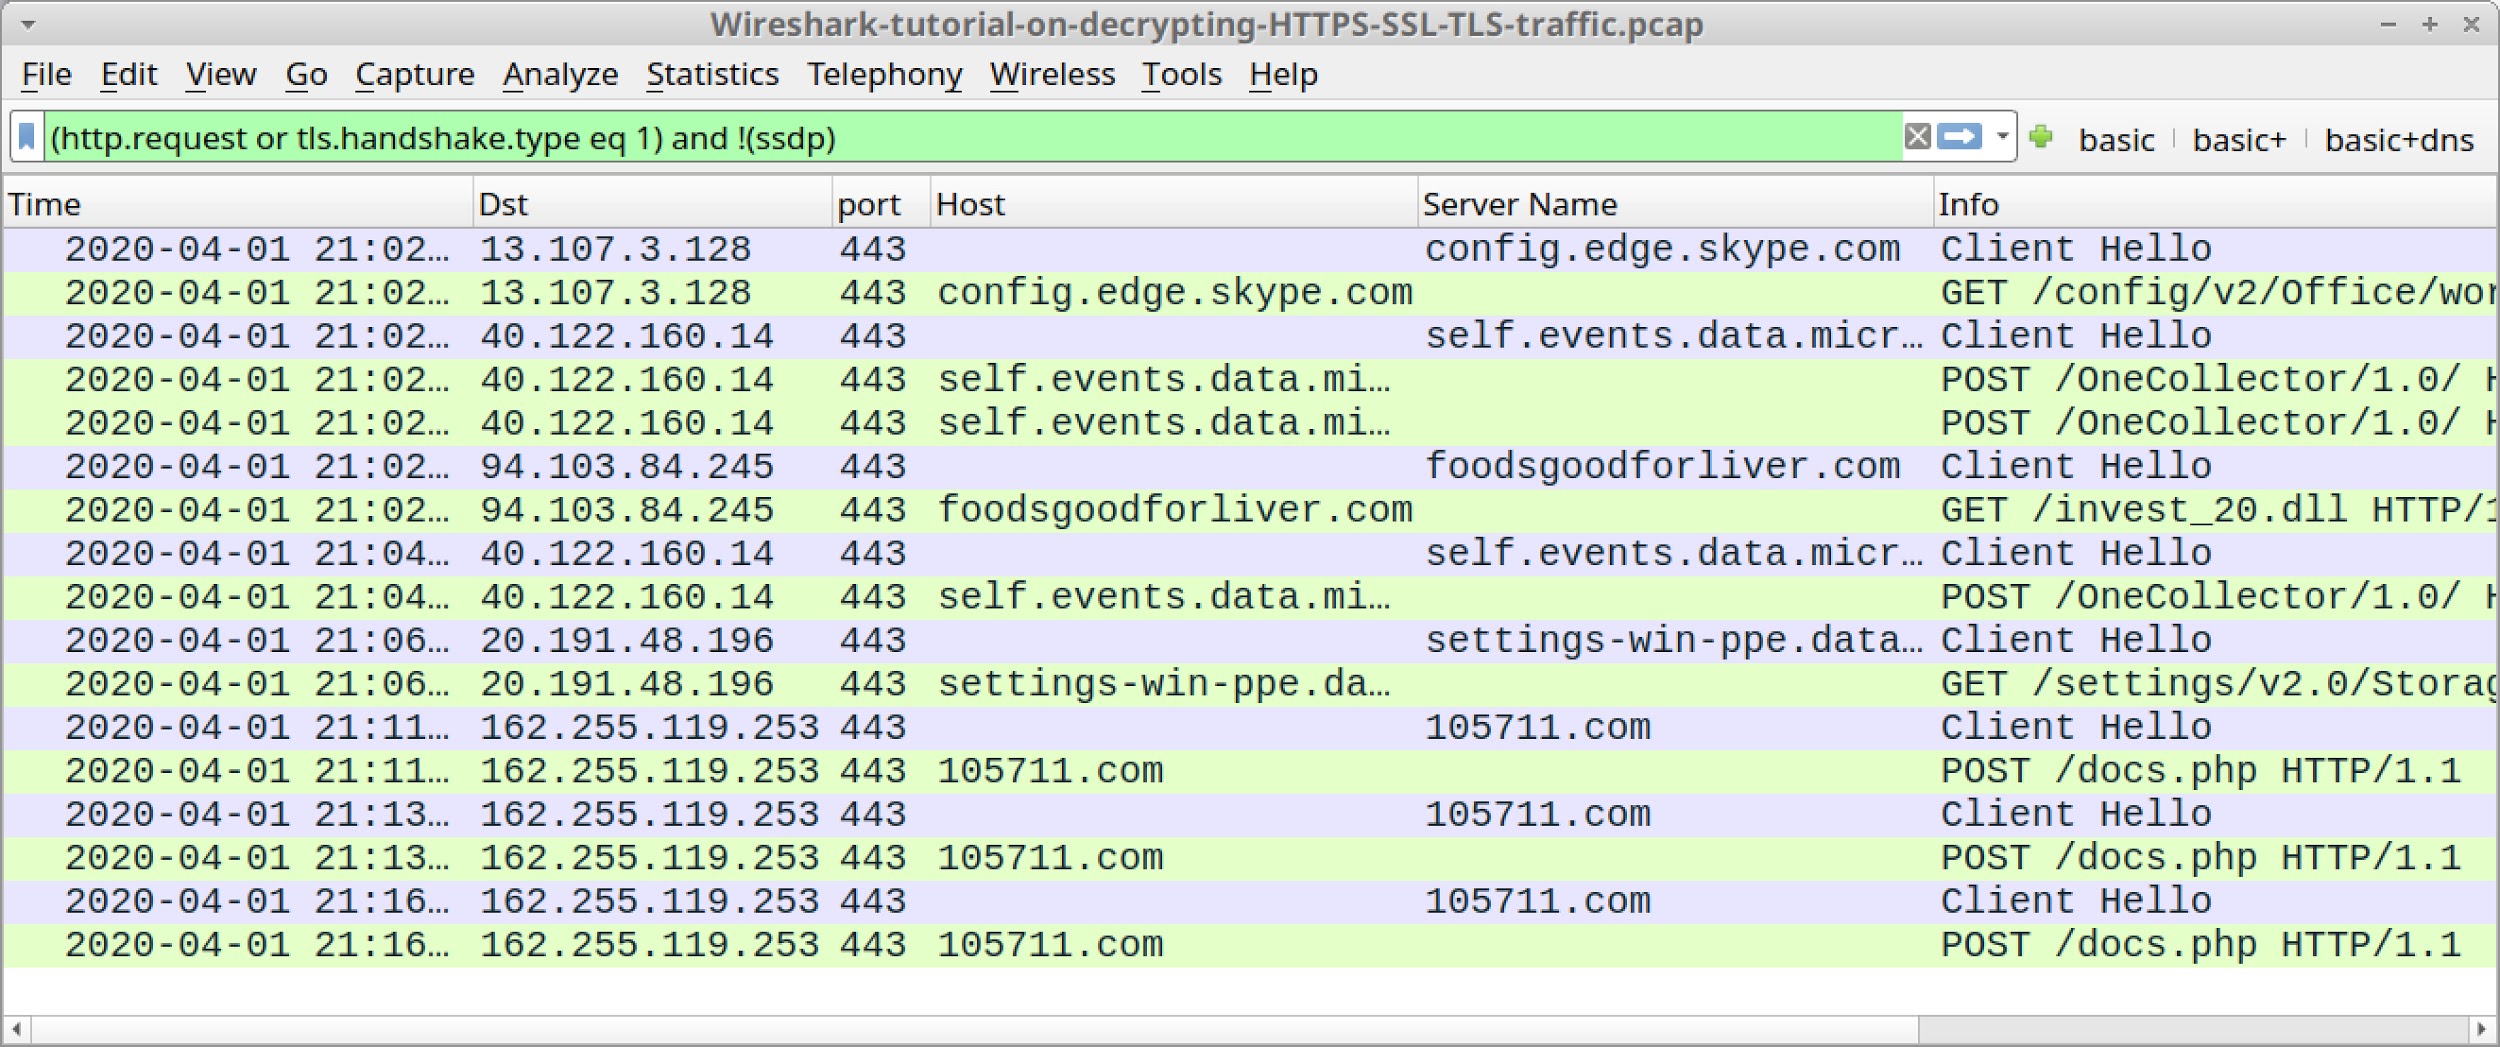Open the Telephony menu
The width and height of the screenshot is (2500, 1047).
point(884,74)
